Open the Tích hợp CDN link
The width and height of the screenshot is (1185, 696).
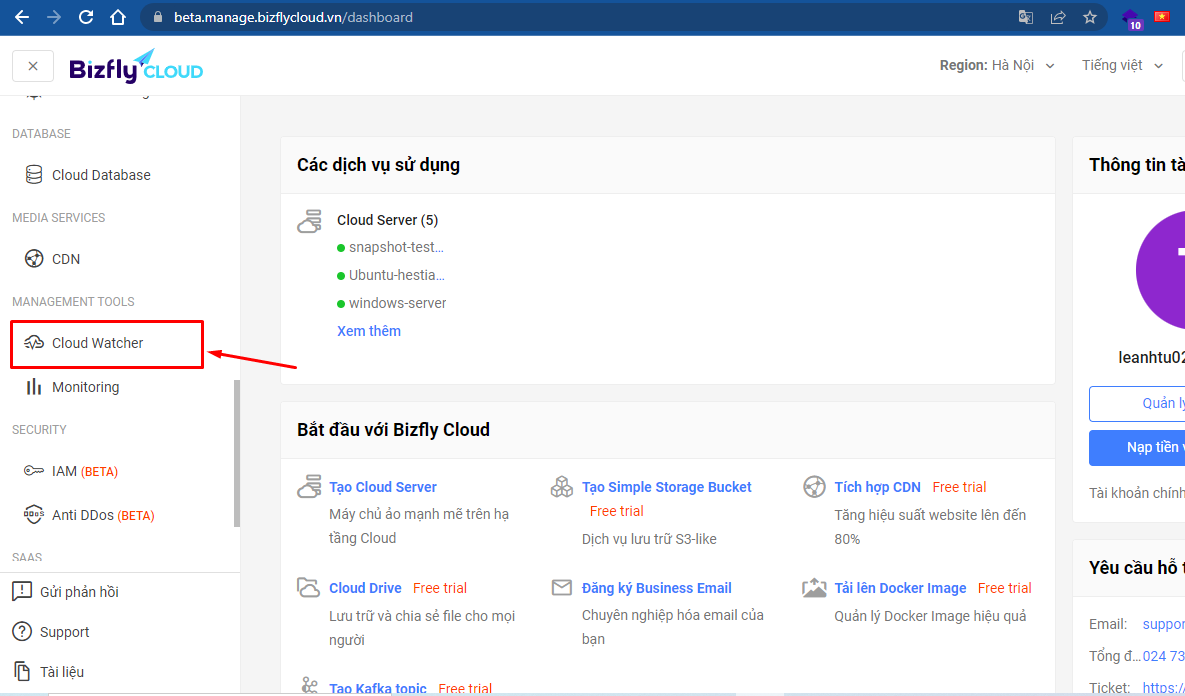[877, 487]
